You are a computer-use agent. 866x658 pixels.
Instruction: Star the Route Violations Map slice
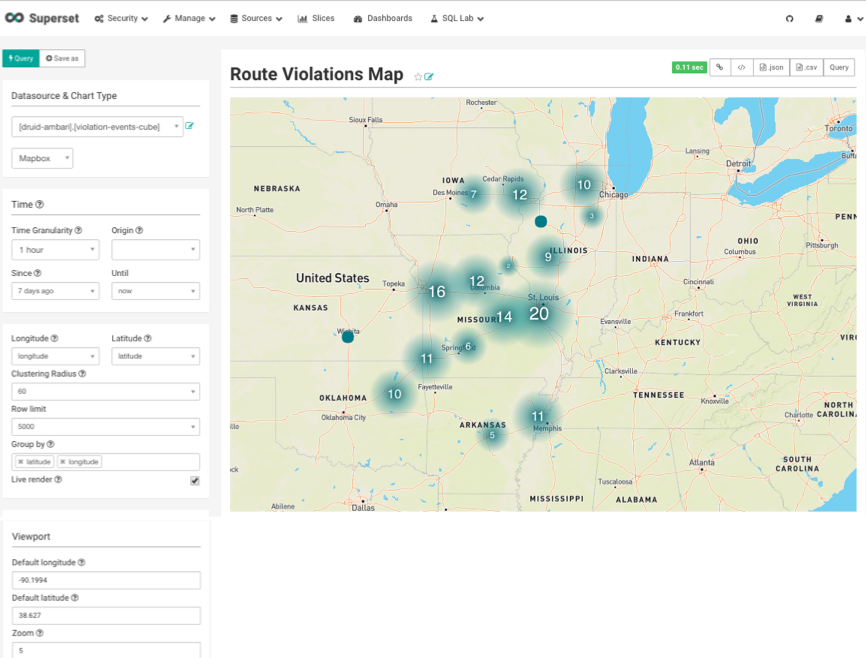pyautogui.click(x=418, y=77)
